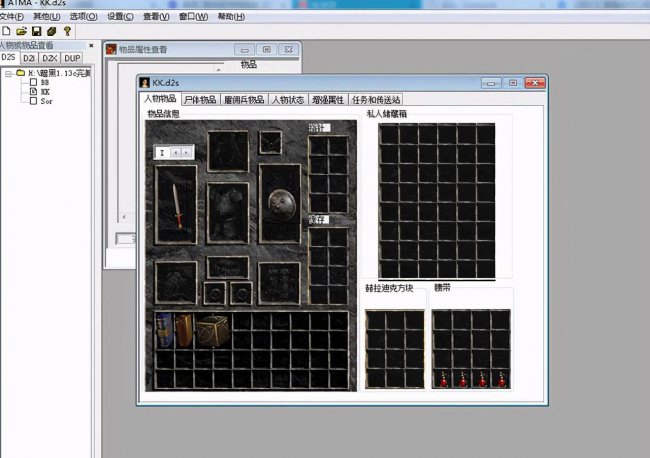The image size is (650, 458).
Task: Click the item property viewer window icon
Action: click(x=111, y=49)
